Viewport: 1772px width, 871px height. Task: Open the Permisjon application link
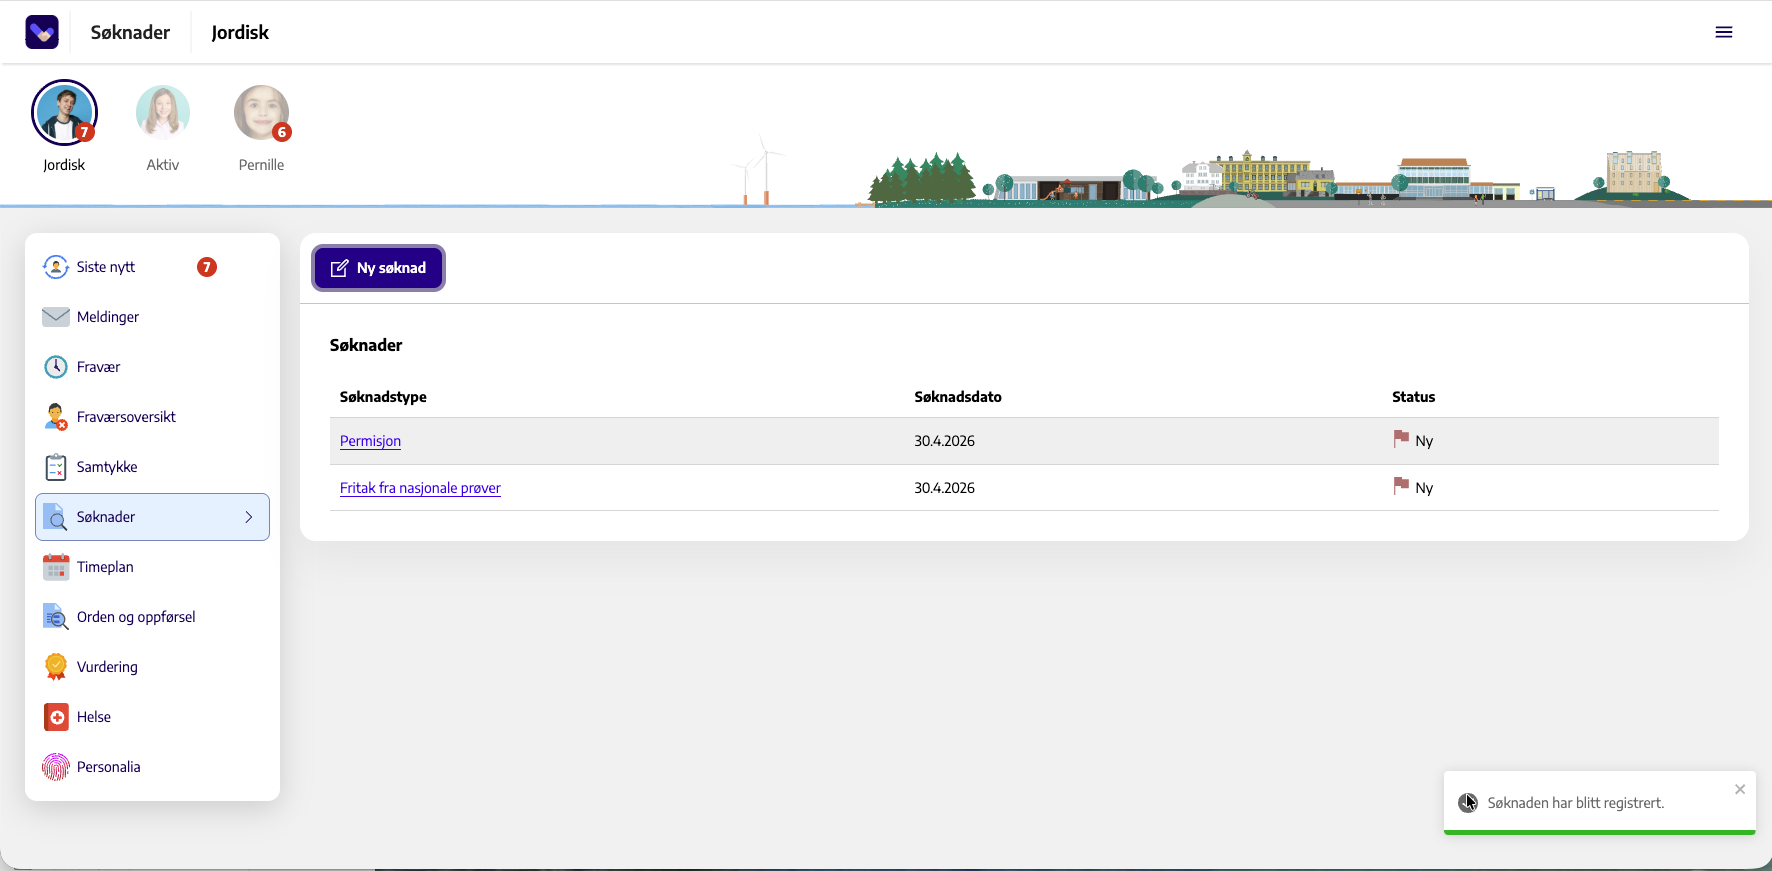coord(370,441)
